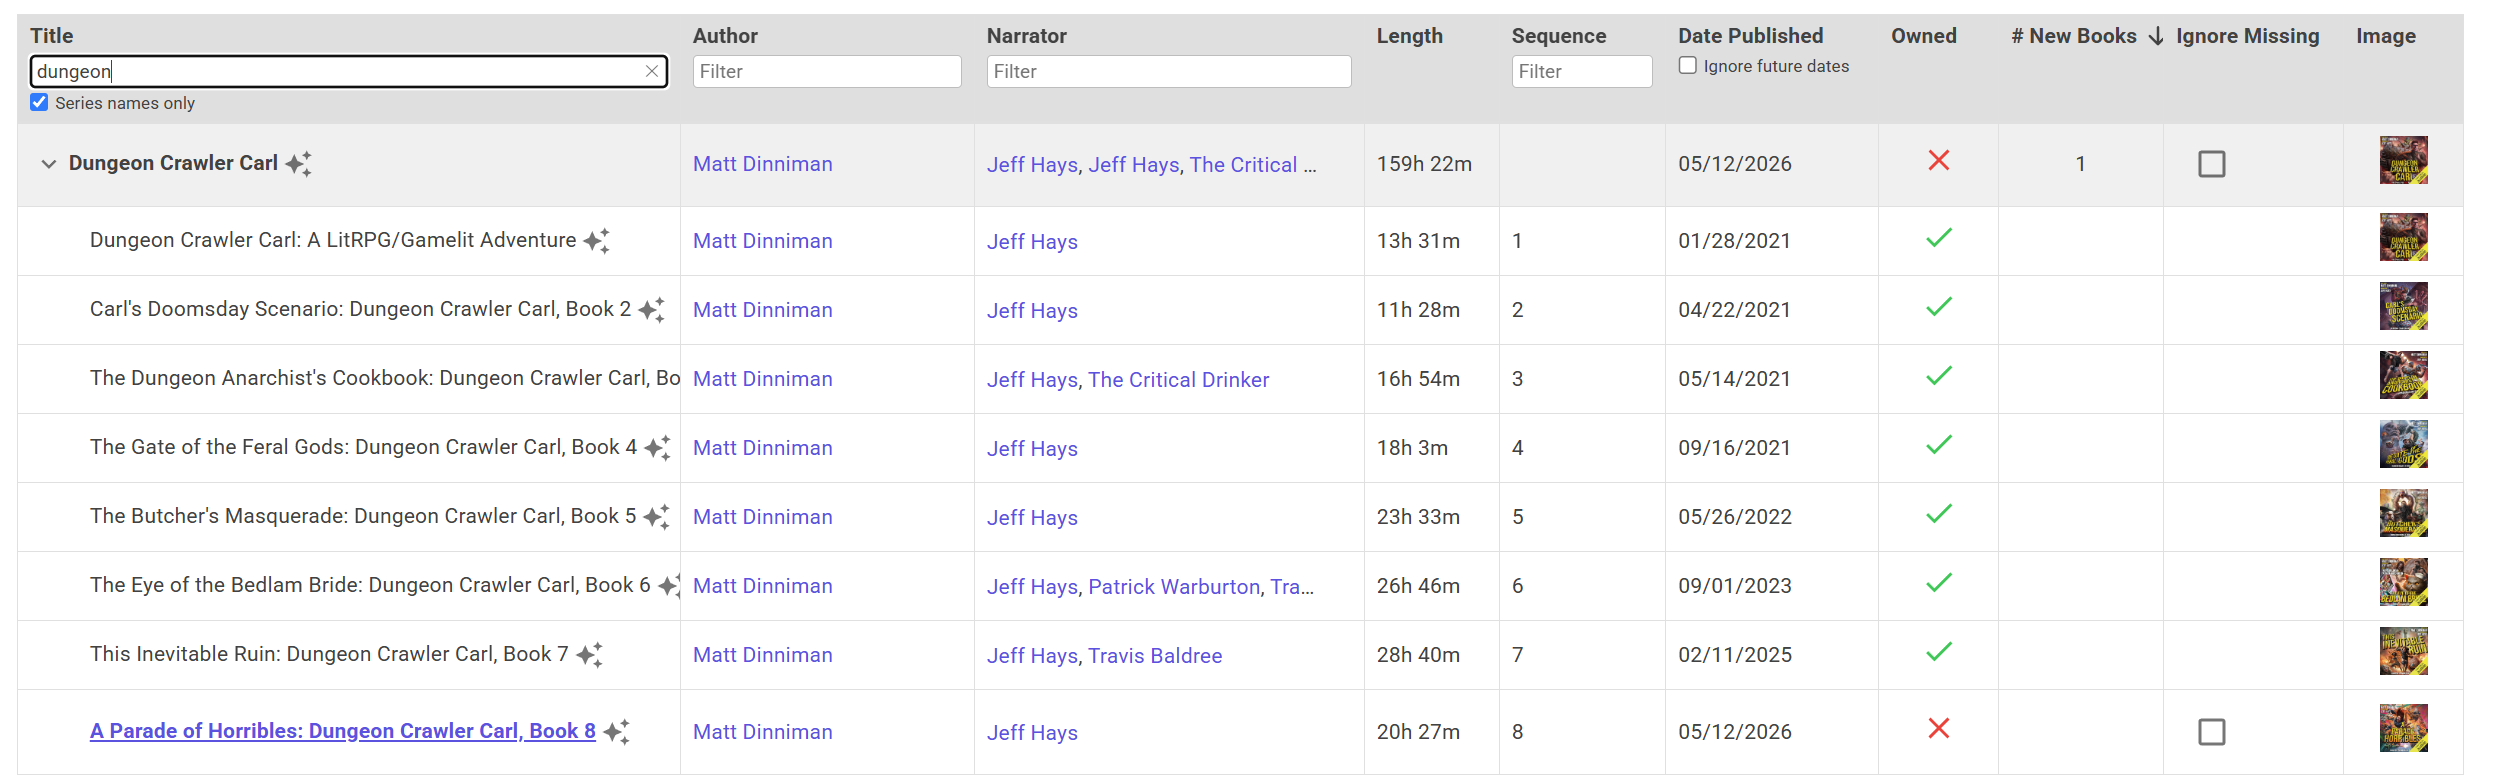Collapse the Dungeon Crawler Carl series row
The height and width of the screenshot is (775, 2494).
pyautogui.click(x=48, y=164)
